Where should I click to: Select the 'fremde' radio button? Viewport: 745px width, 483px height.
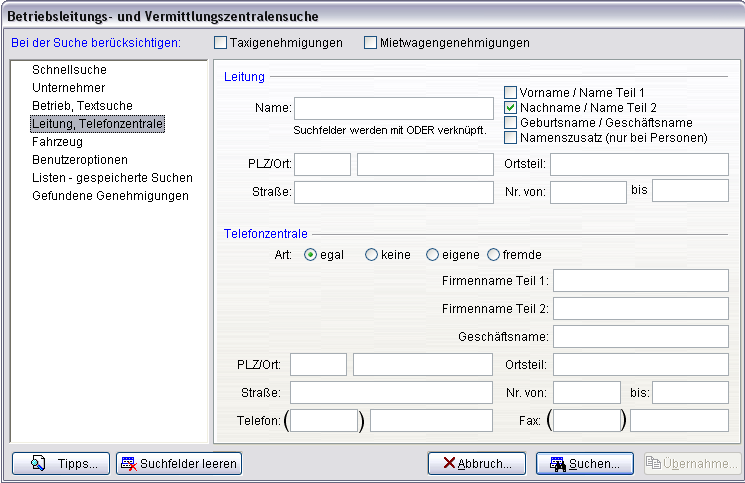coord(493,255)
